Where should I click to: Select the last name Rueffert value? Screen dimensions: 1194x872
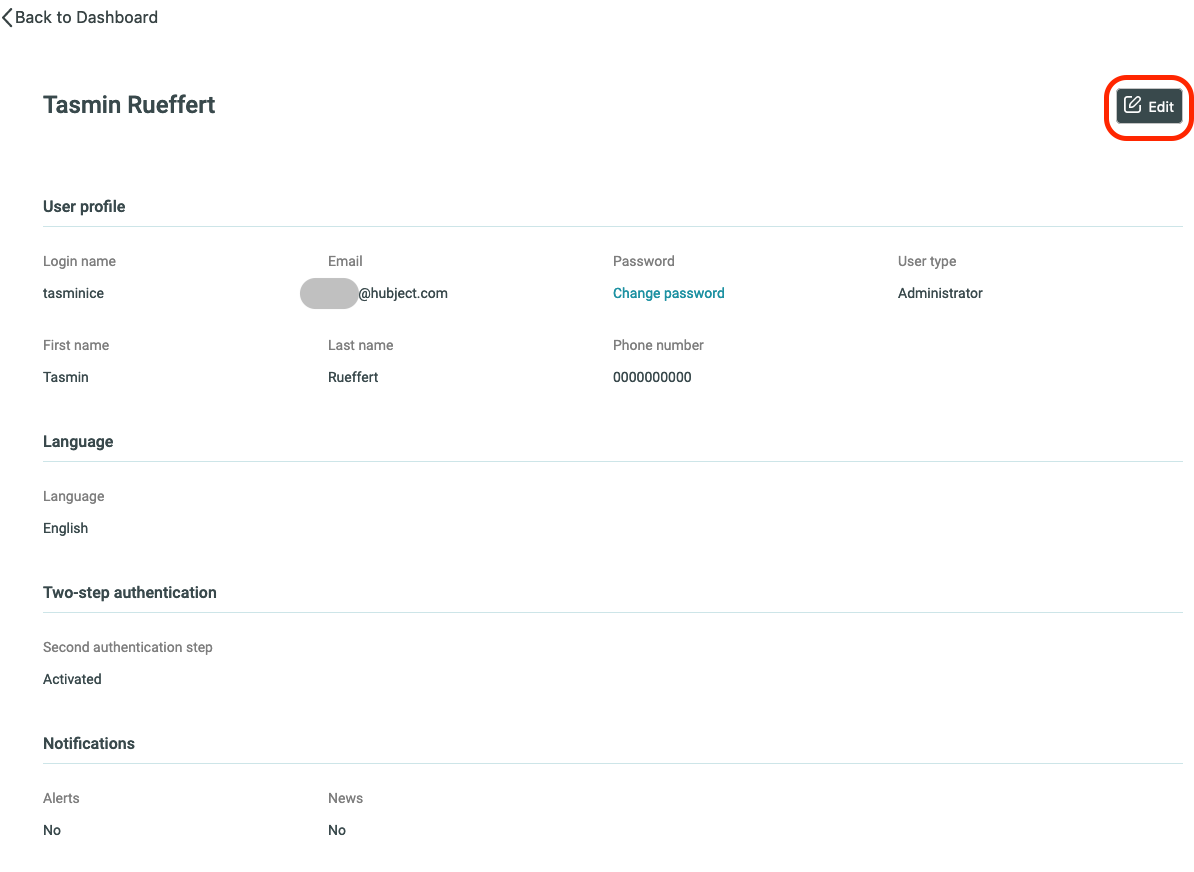(353, 377)
